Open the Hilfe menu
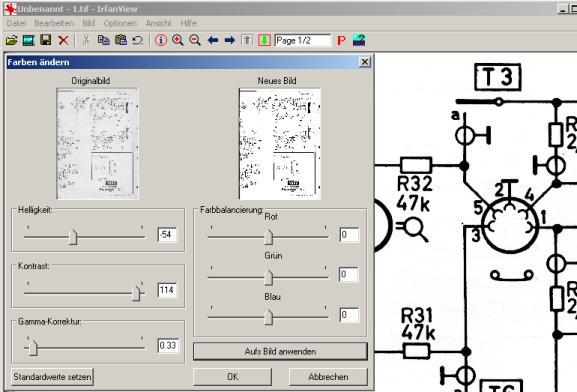 (x=188, y=23)
